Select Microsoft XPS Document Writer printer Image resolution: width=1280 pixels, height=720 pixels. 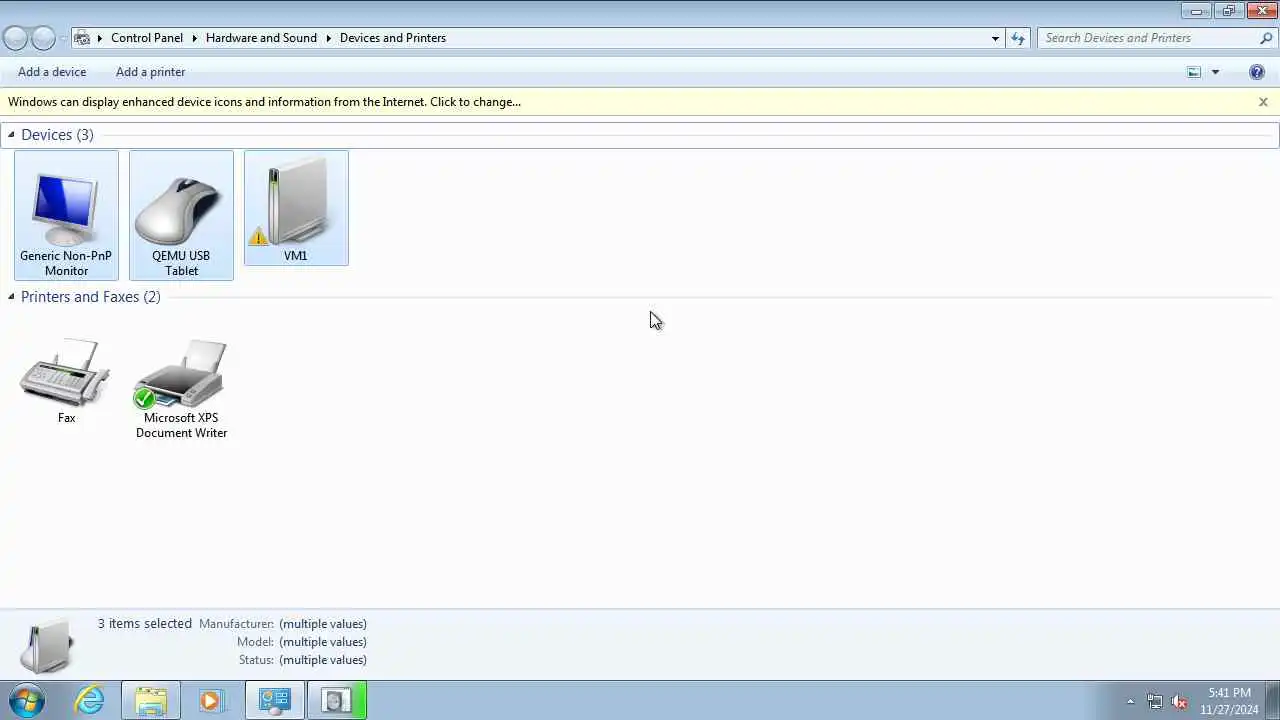(181, 388)
